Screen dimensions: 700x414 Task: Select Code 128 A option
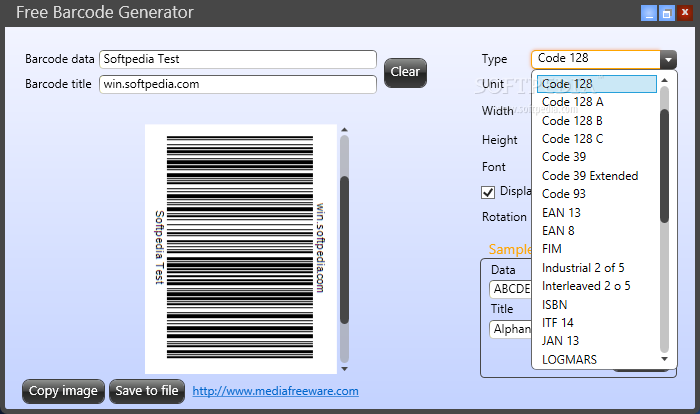597,102
